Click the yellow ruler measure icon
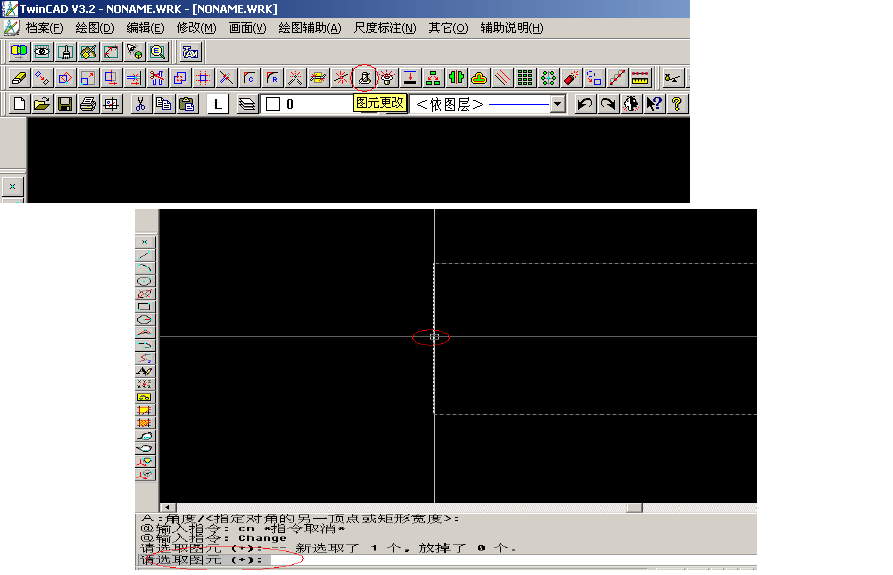893x575 pixels. pyautogui.click(x=640, y=77)
